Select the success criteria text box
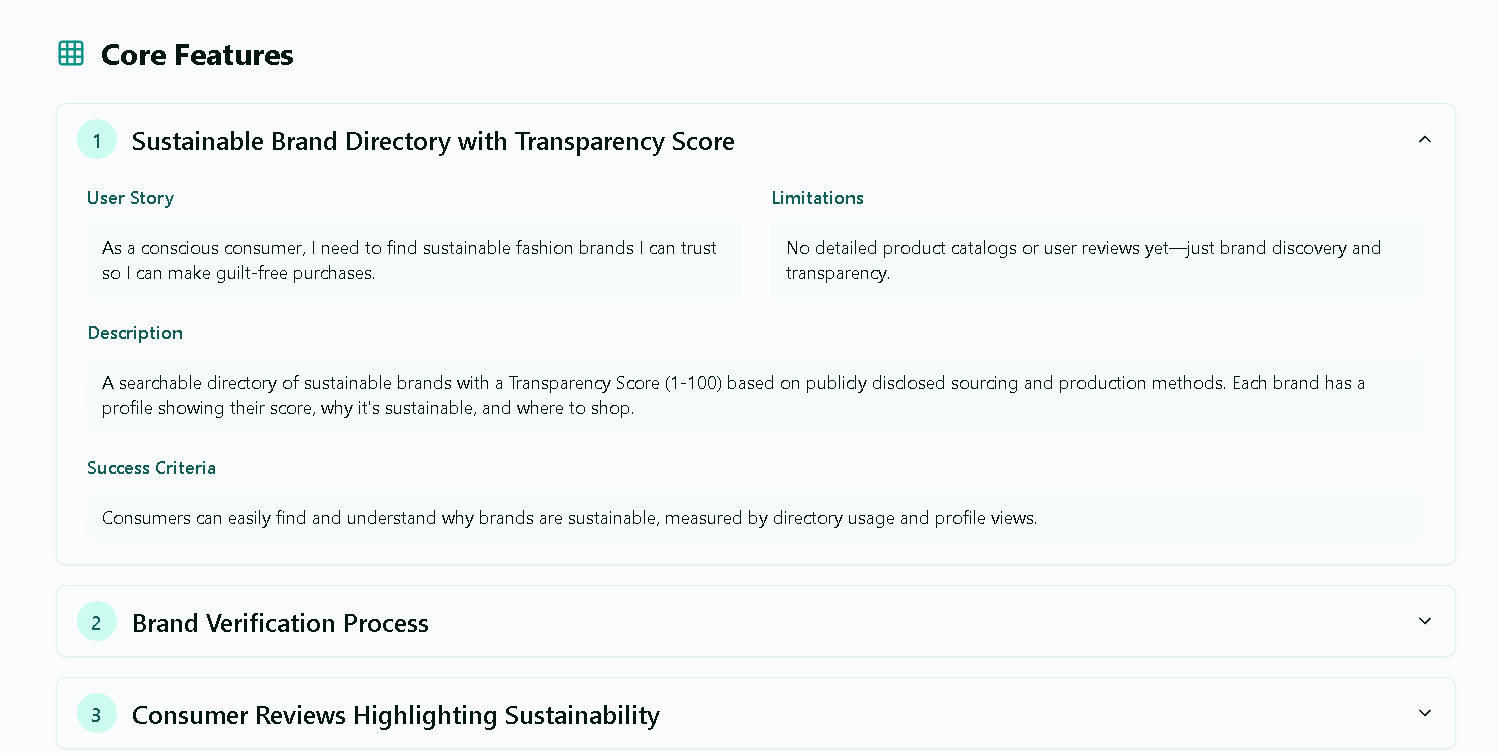The height and width of the screenshot is (753, 1498). coord(755,518)
